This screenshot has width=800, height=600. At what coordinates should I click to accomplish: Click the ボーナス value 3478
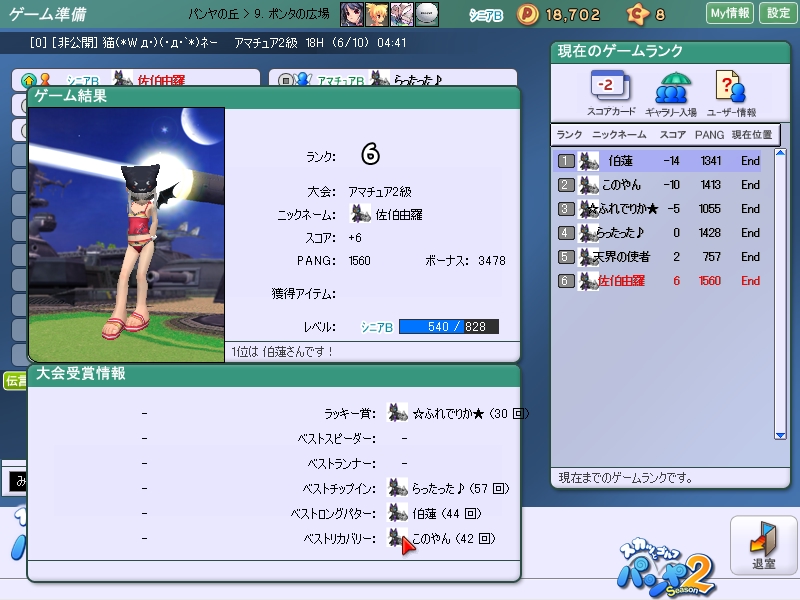(x=492, y=261)
